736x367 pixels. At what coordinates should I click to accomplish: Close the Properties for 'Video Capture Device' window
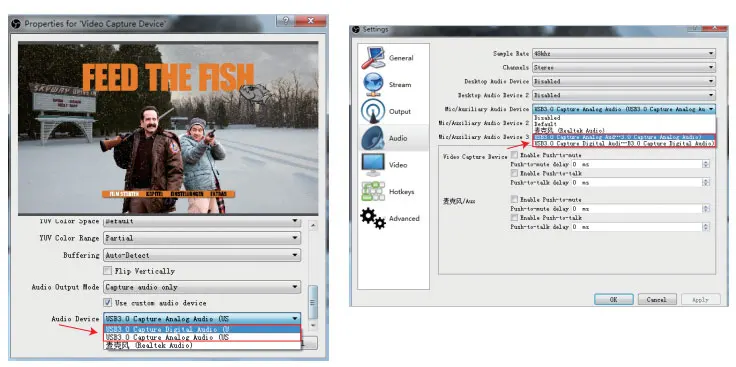(x=311, y=21)
